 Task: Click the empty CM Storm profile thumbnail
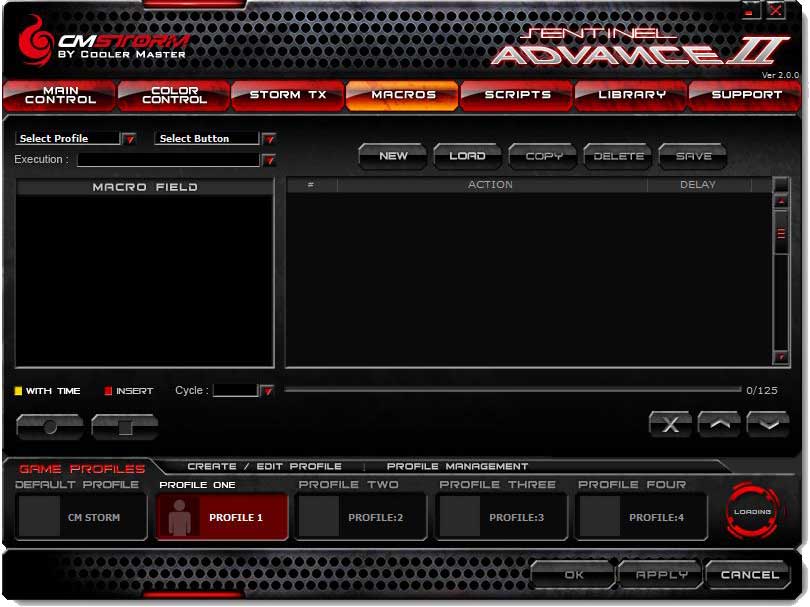pyautogui.click(x=40, y=517)
